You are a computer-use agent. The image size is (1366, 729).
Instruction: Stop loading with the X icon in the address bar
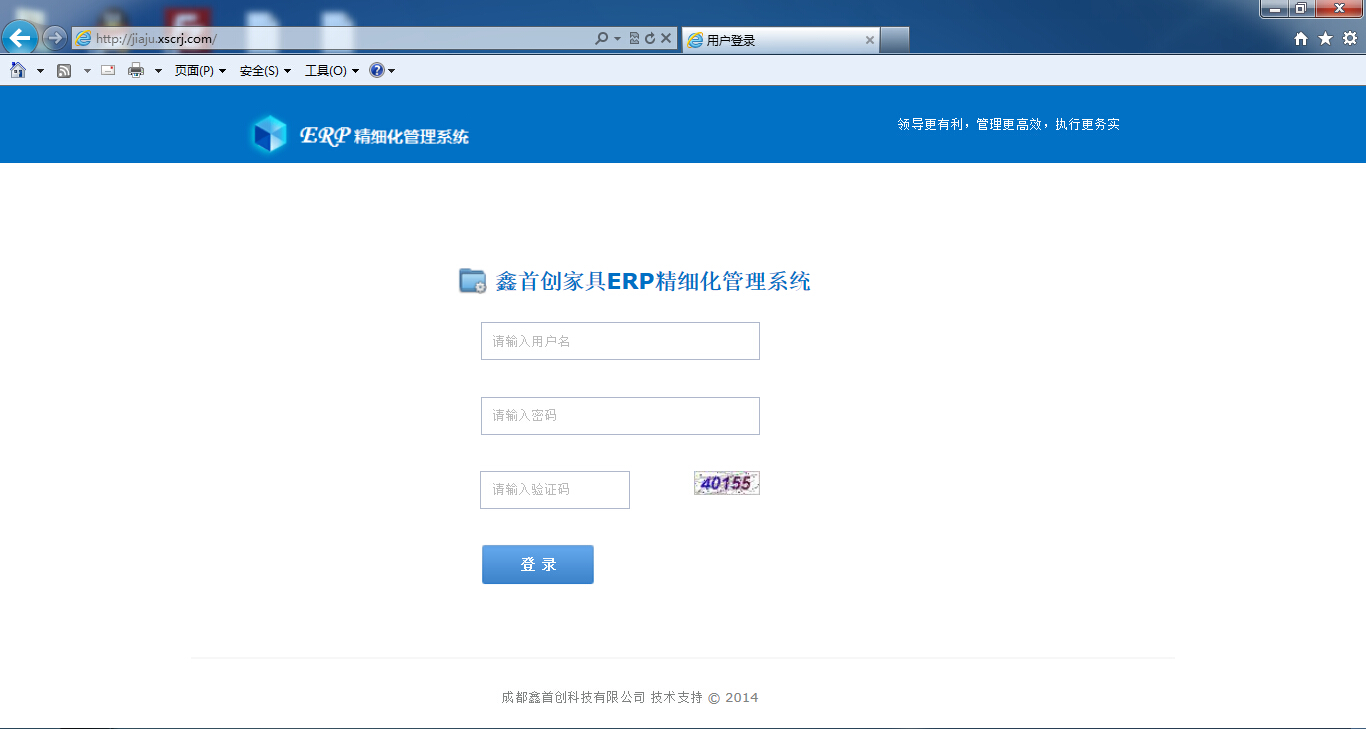tap(666, 39)
